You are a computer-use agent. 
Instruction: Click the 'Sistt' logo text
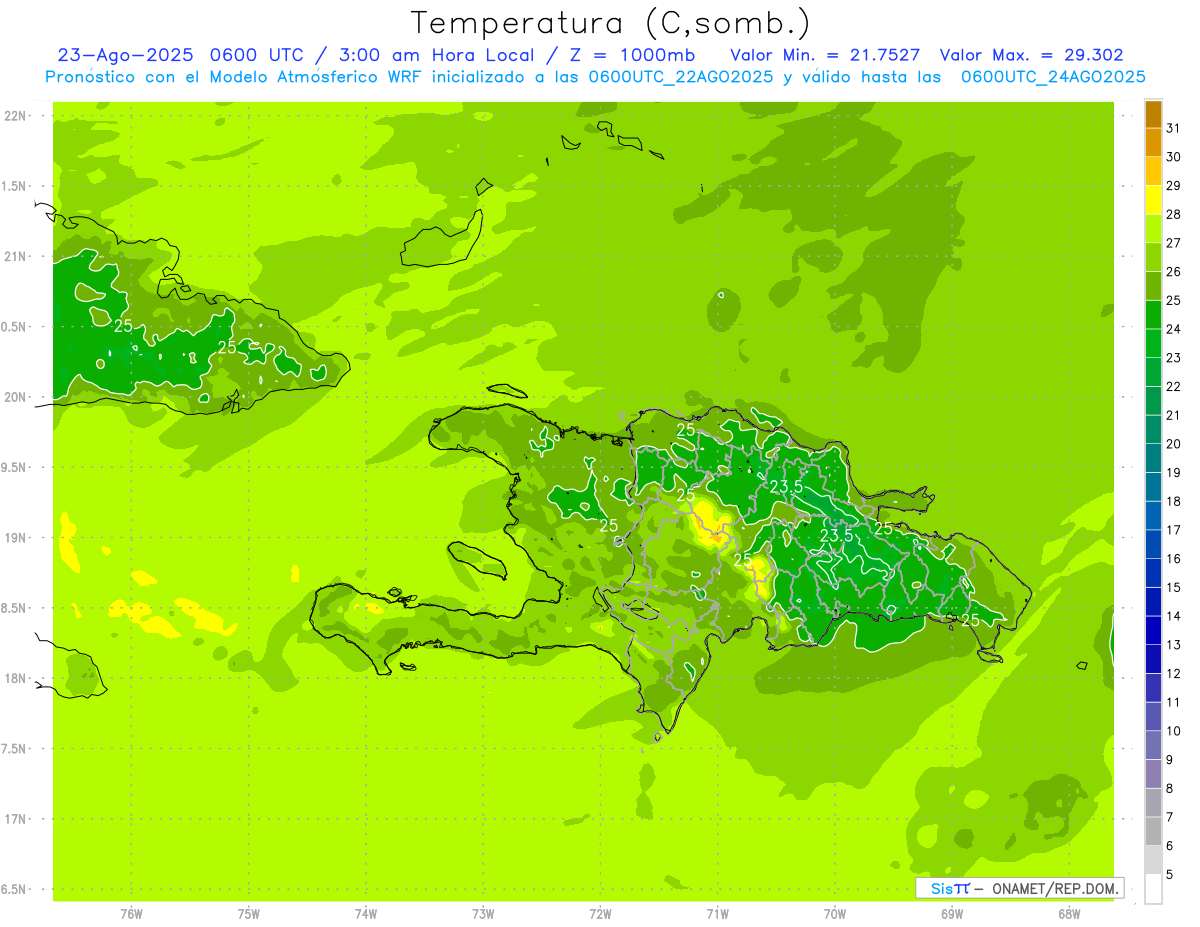950,888
